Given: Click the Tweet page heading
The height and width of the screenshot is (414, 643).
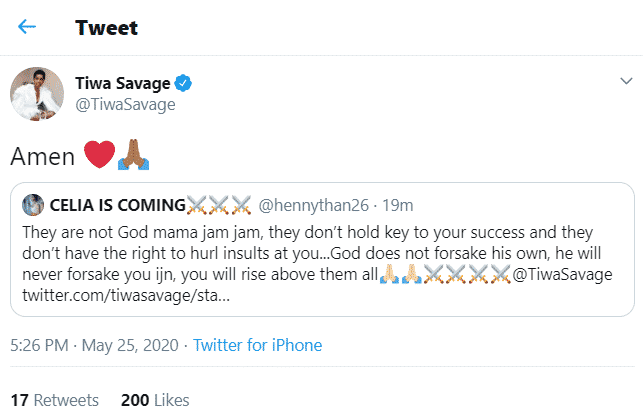Looking at the screenshot, I should tap(105, 26).
